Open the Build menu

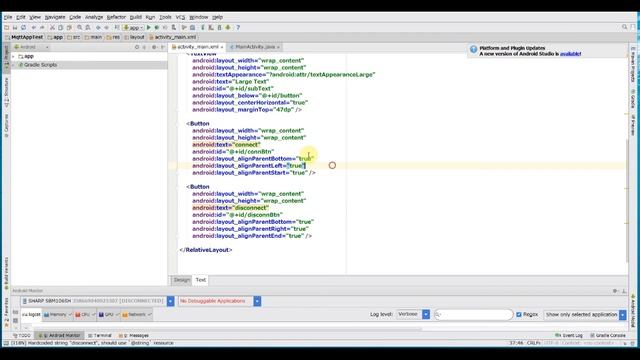pyautogui.click(x=136, y=17)
